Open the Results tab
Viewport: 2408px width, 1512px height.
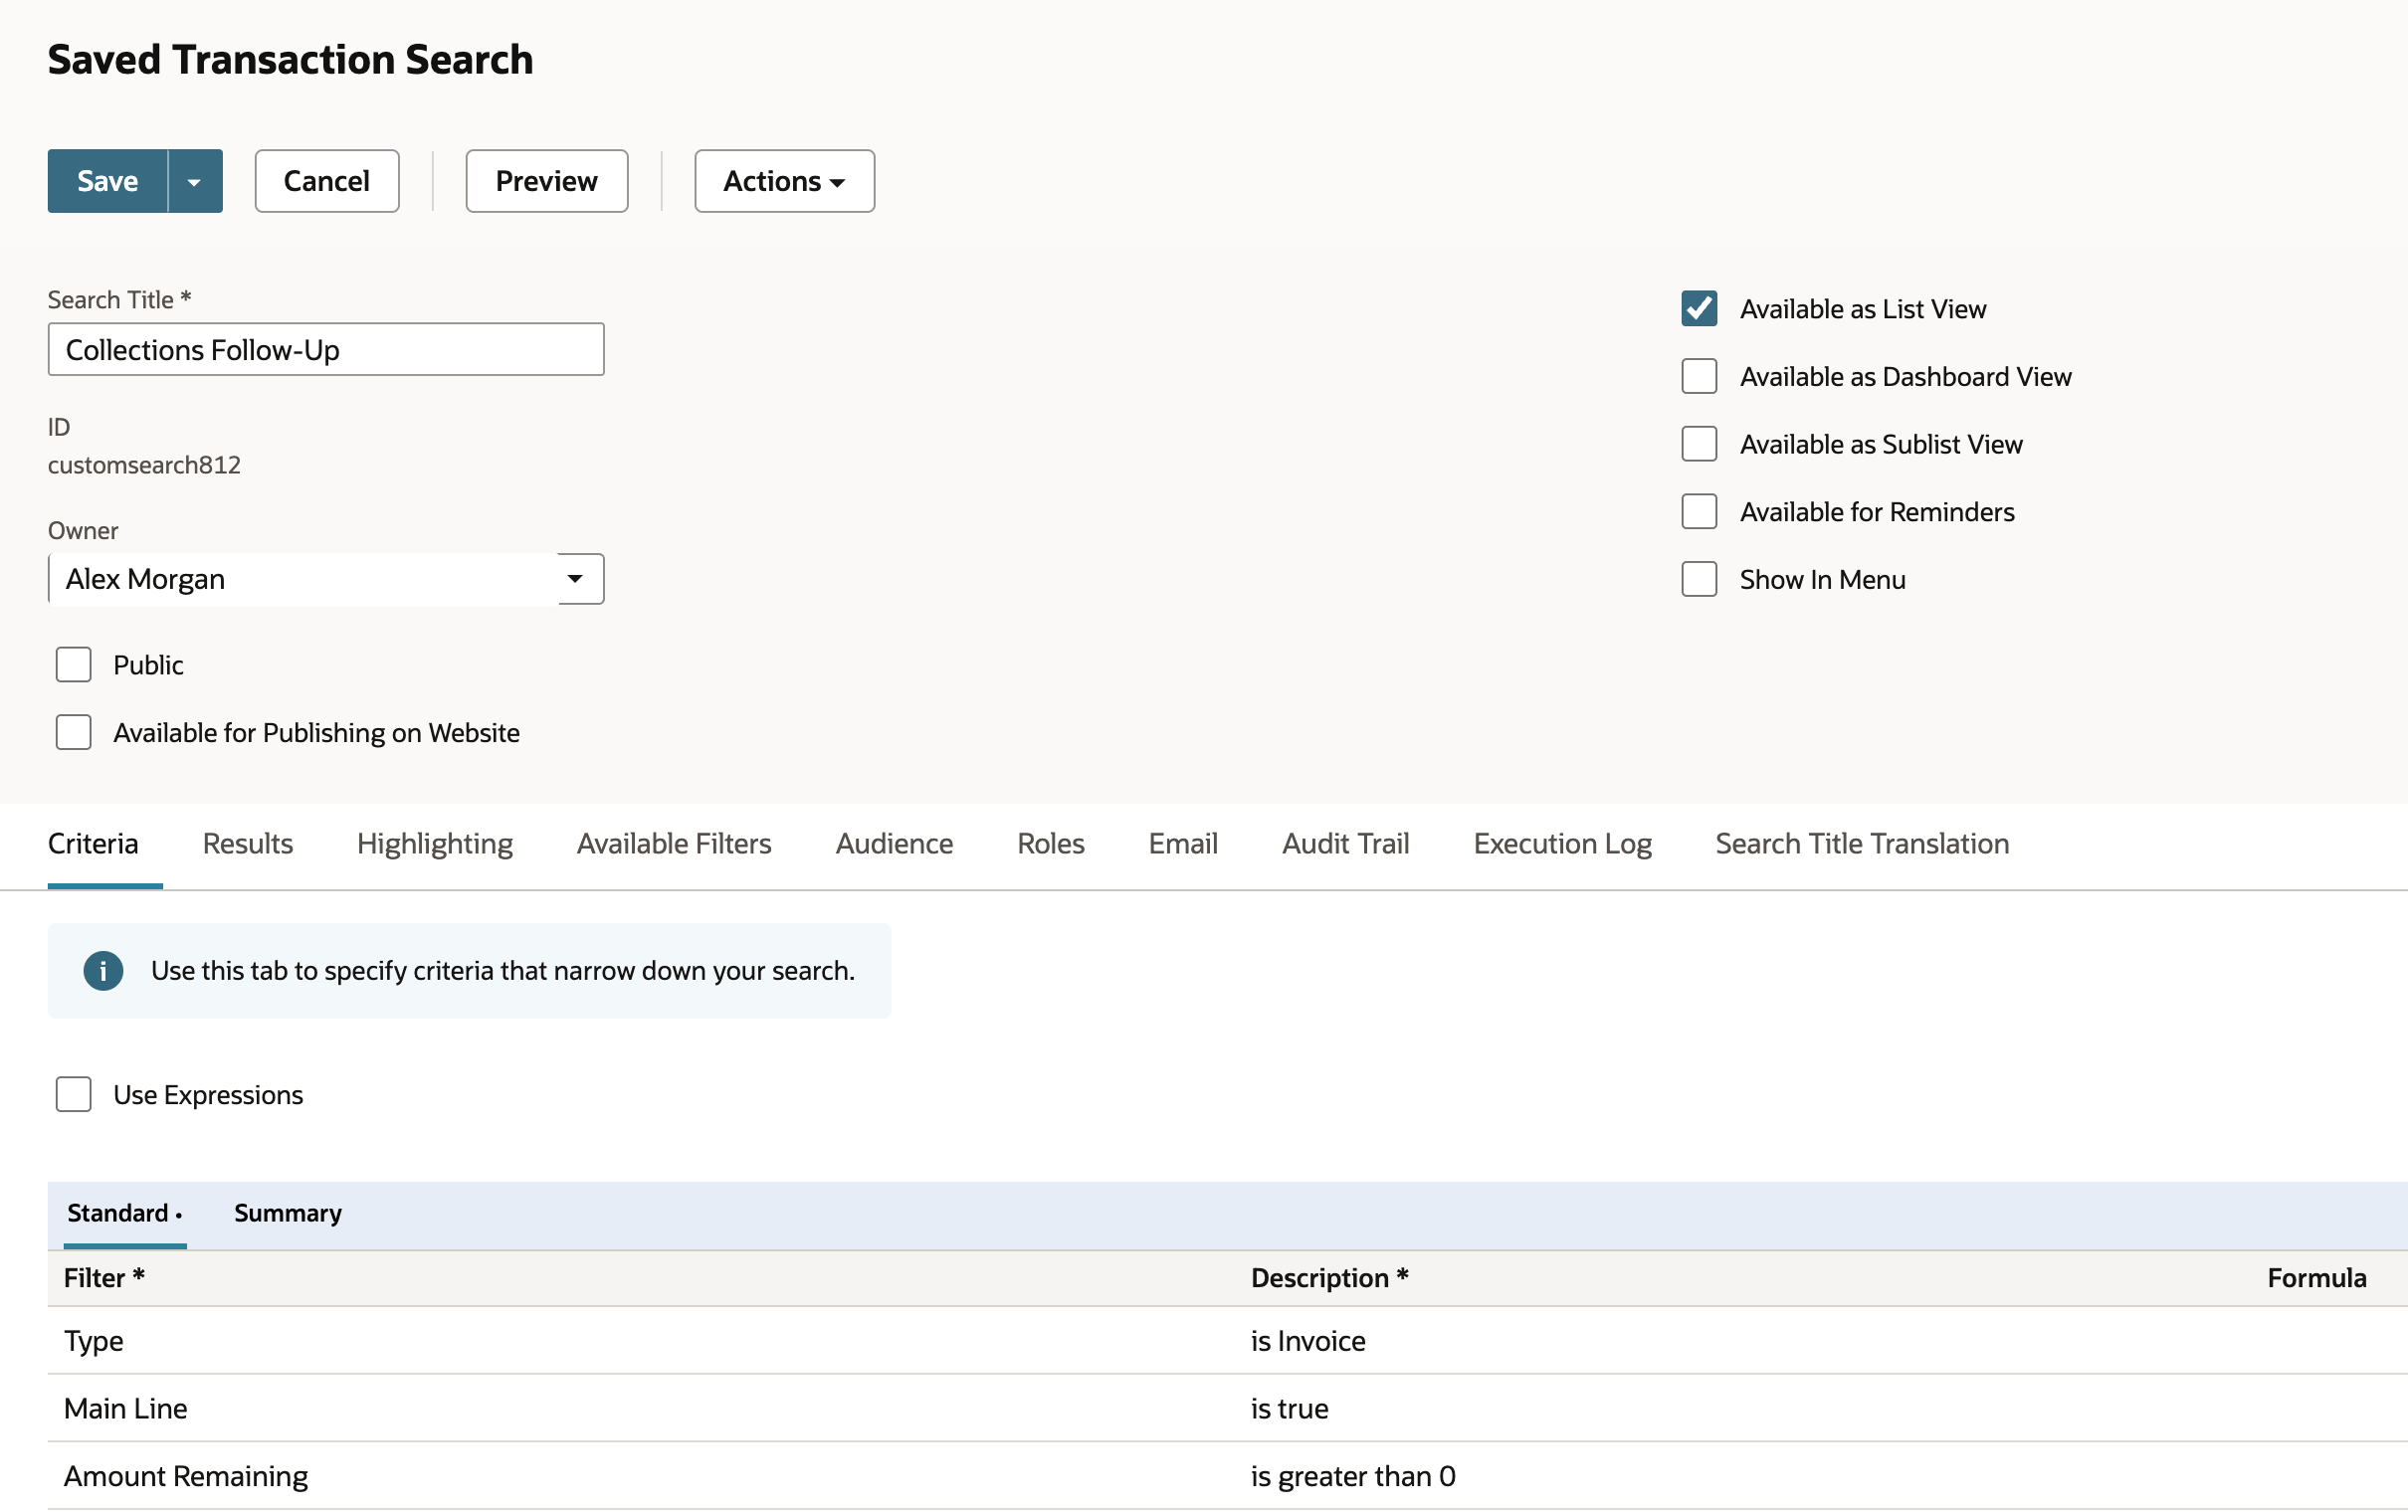point(248,844)
